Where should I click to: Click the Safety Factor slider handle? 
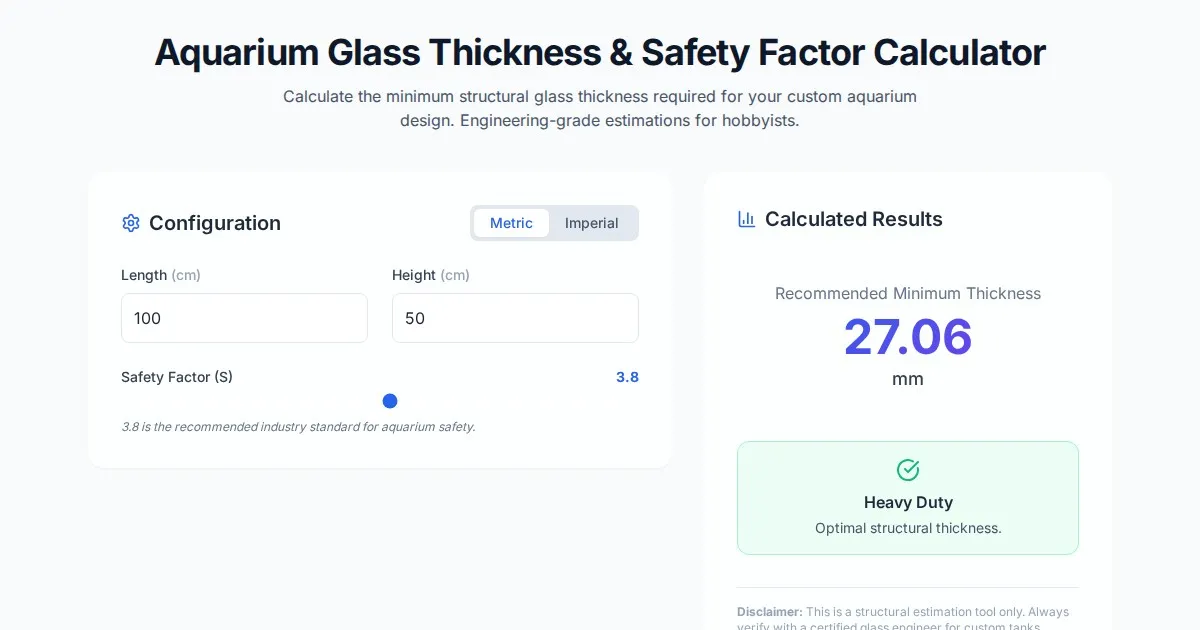[390, 401]
